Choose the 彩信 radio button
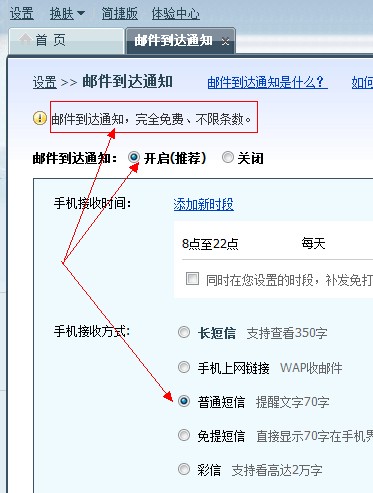This screenshot has height=493, width=373. click(184, 469)
